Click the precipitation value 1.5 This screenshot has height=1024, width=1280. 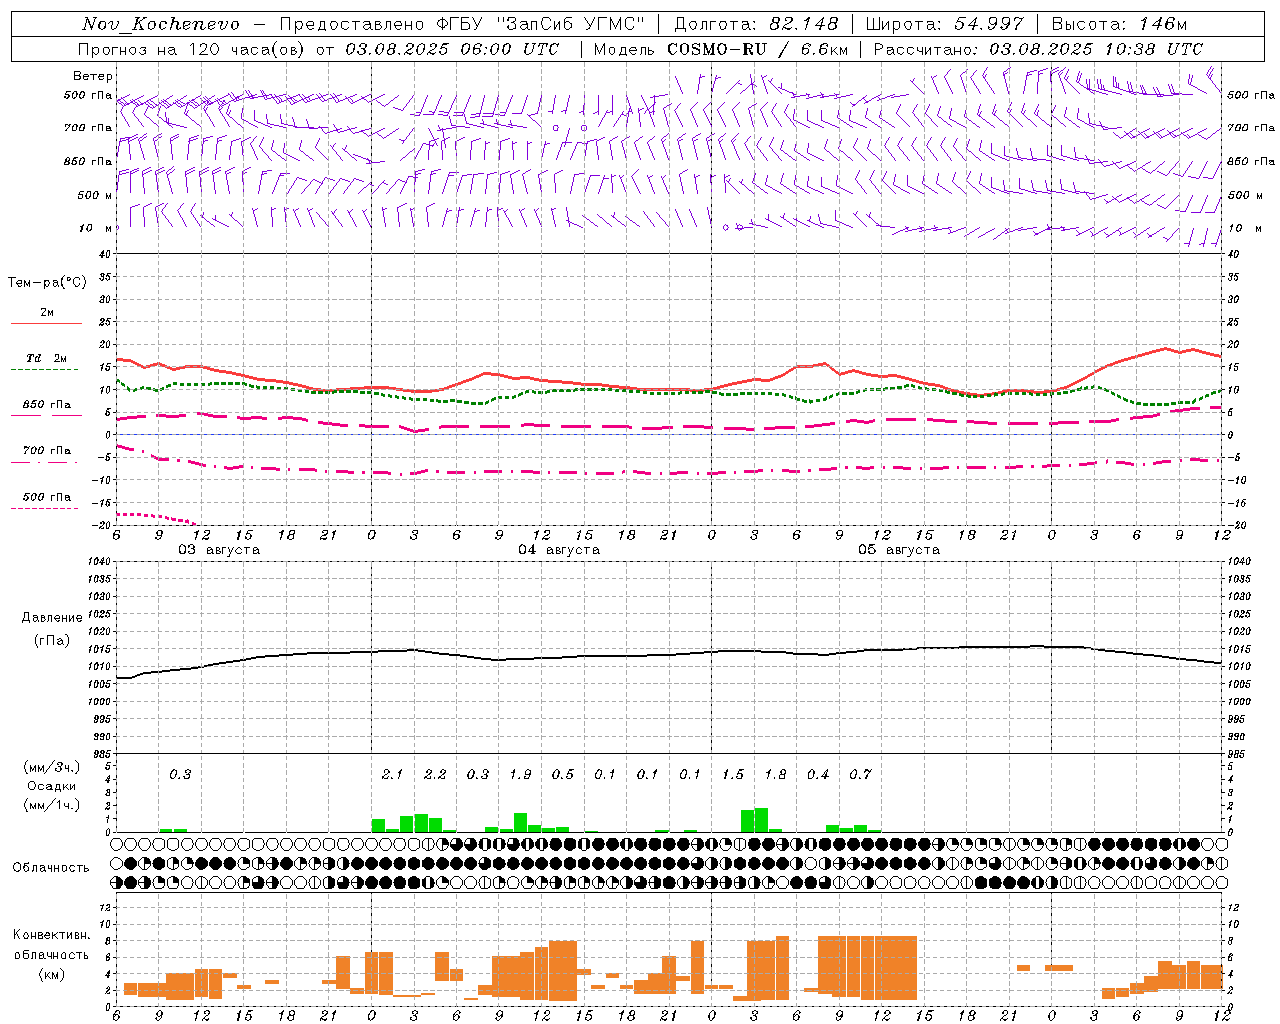733,774
